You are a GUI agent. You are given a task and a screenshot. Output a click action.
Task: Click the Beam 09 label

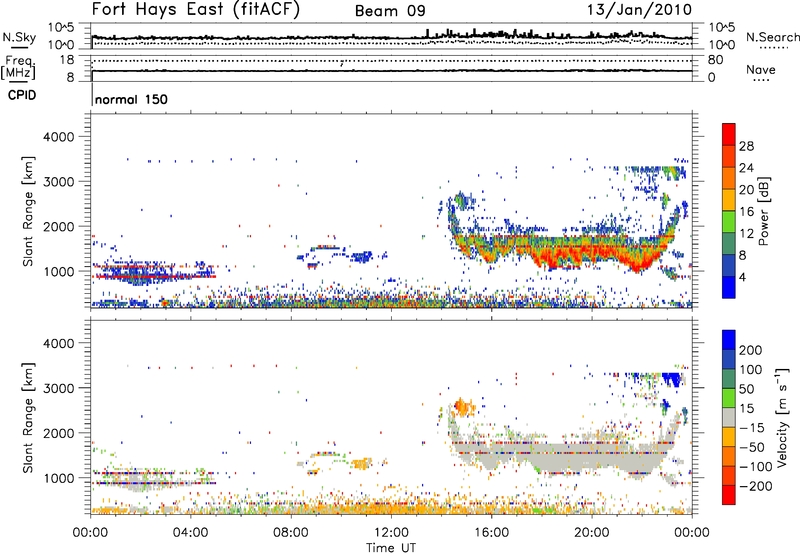click(x=390, y=11)
